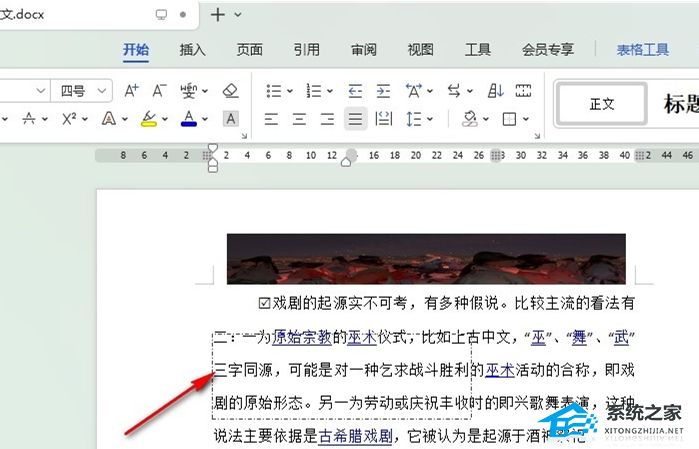Center align the text
Screen dimensions: 699x449
[x=299, y=119]
